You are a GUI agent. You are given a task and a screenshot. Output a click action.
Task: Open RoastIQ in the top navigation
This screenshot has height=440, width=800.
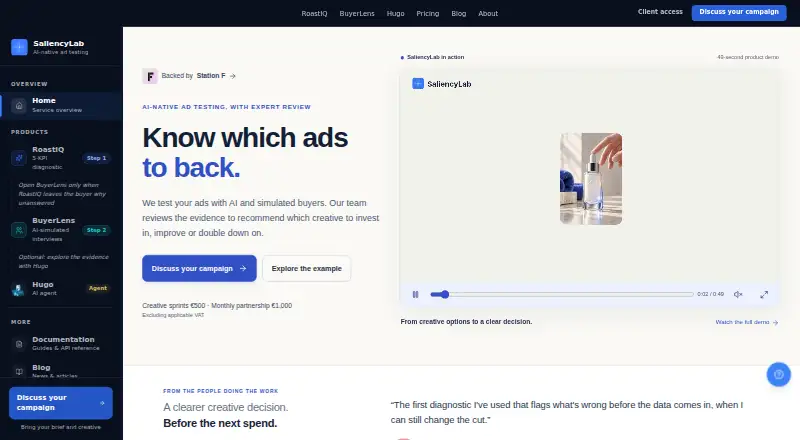314,14
